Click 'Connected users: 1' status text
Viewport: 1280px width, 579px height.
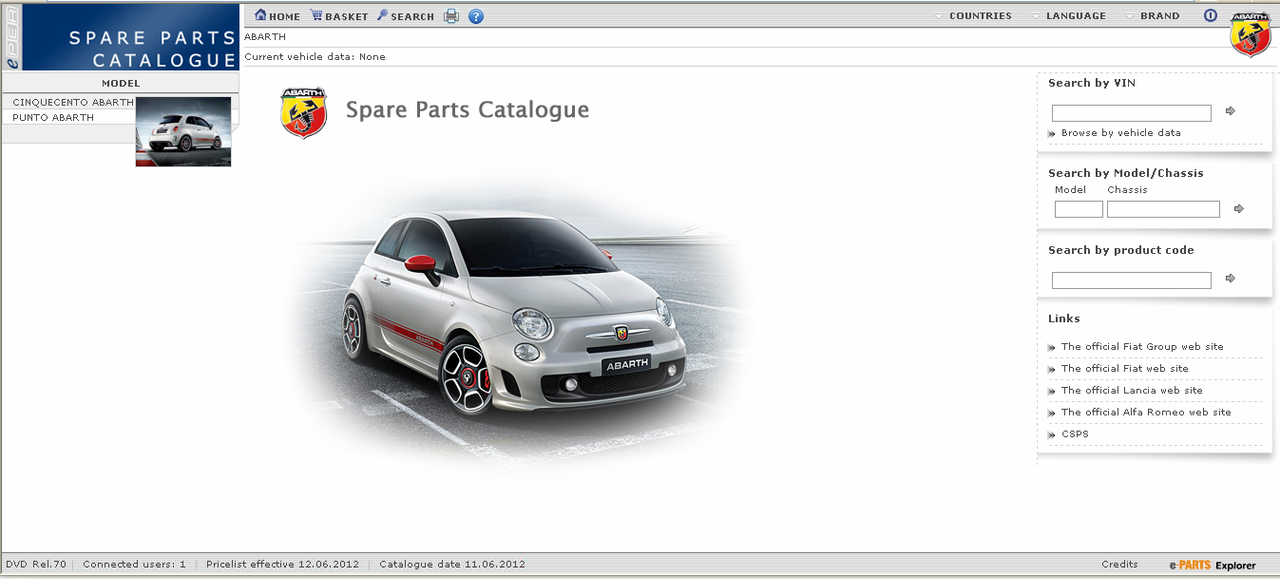[x=134, y=564]
